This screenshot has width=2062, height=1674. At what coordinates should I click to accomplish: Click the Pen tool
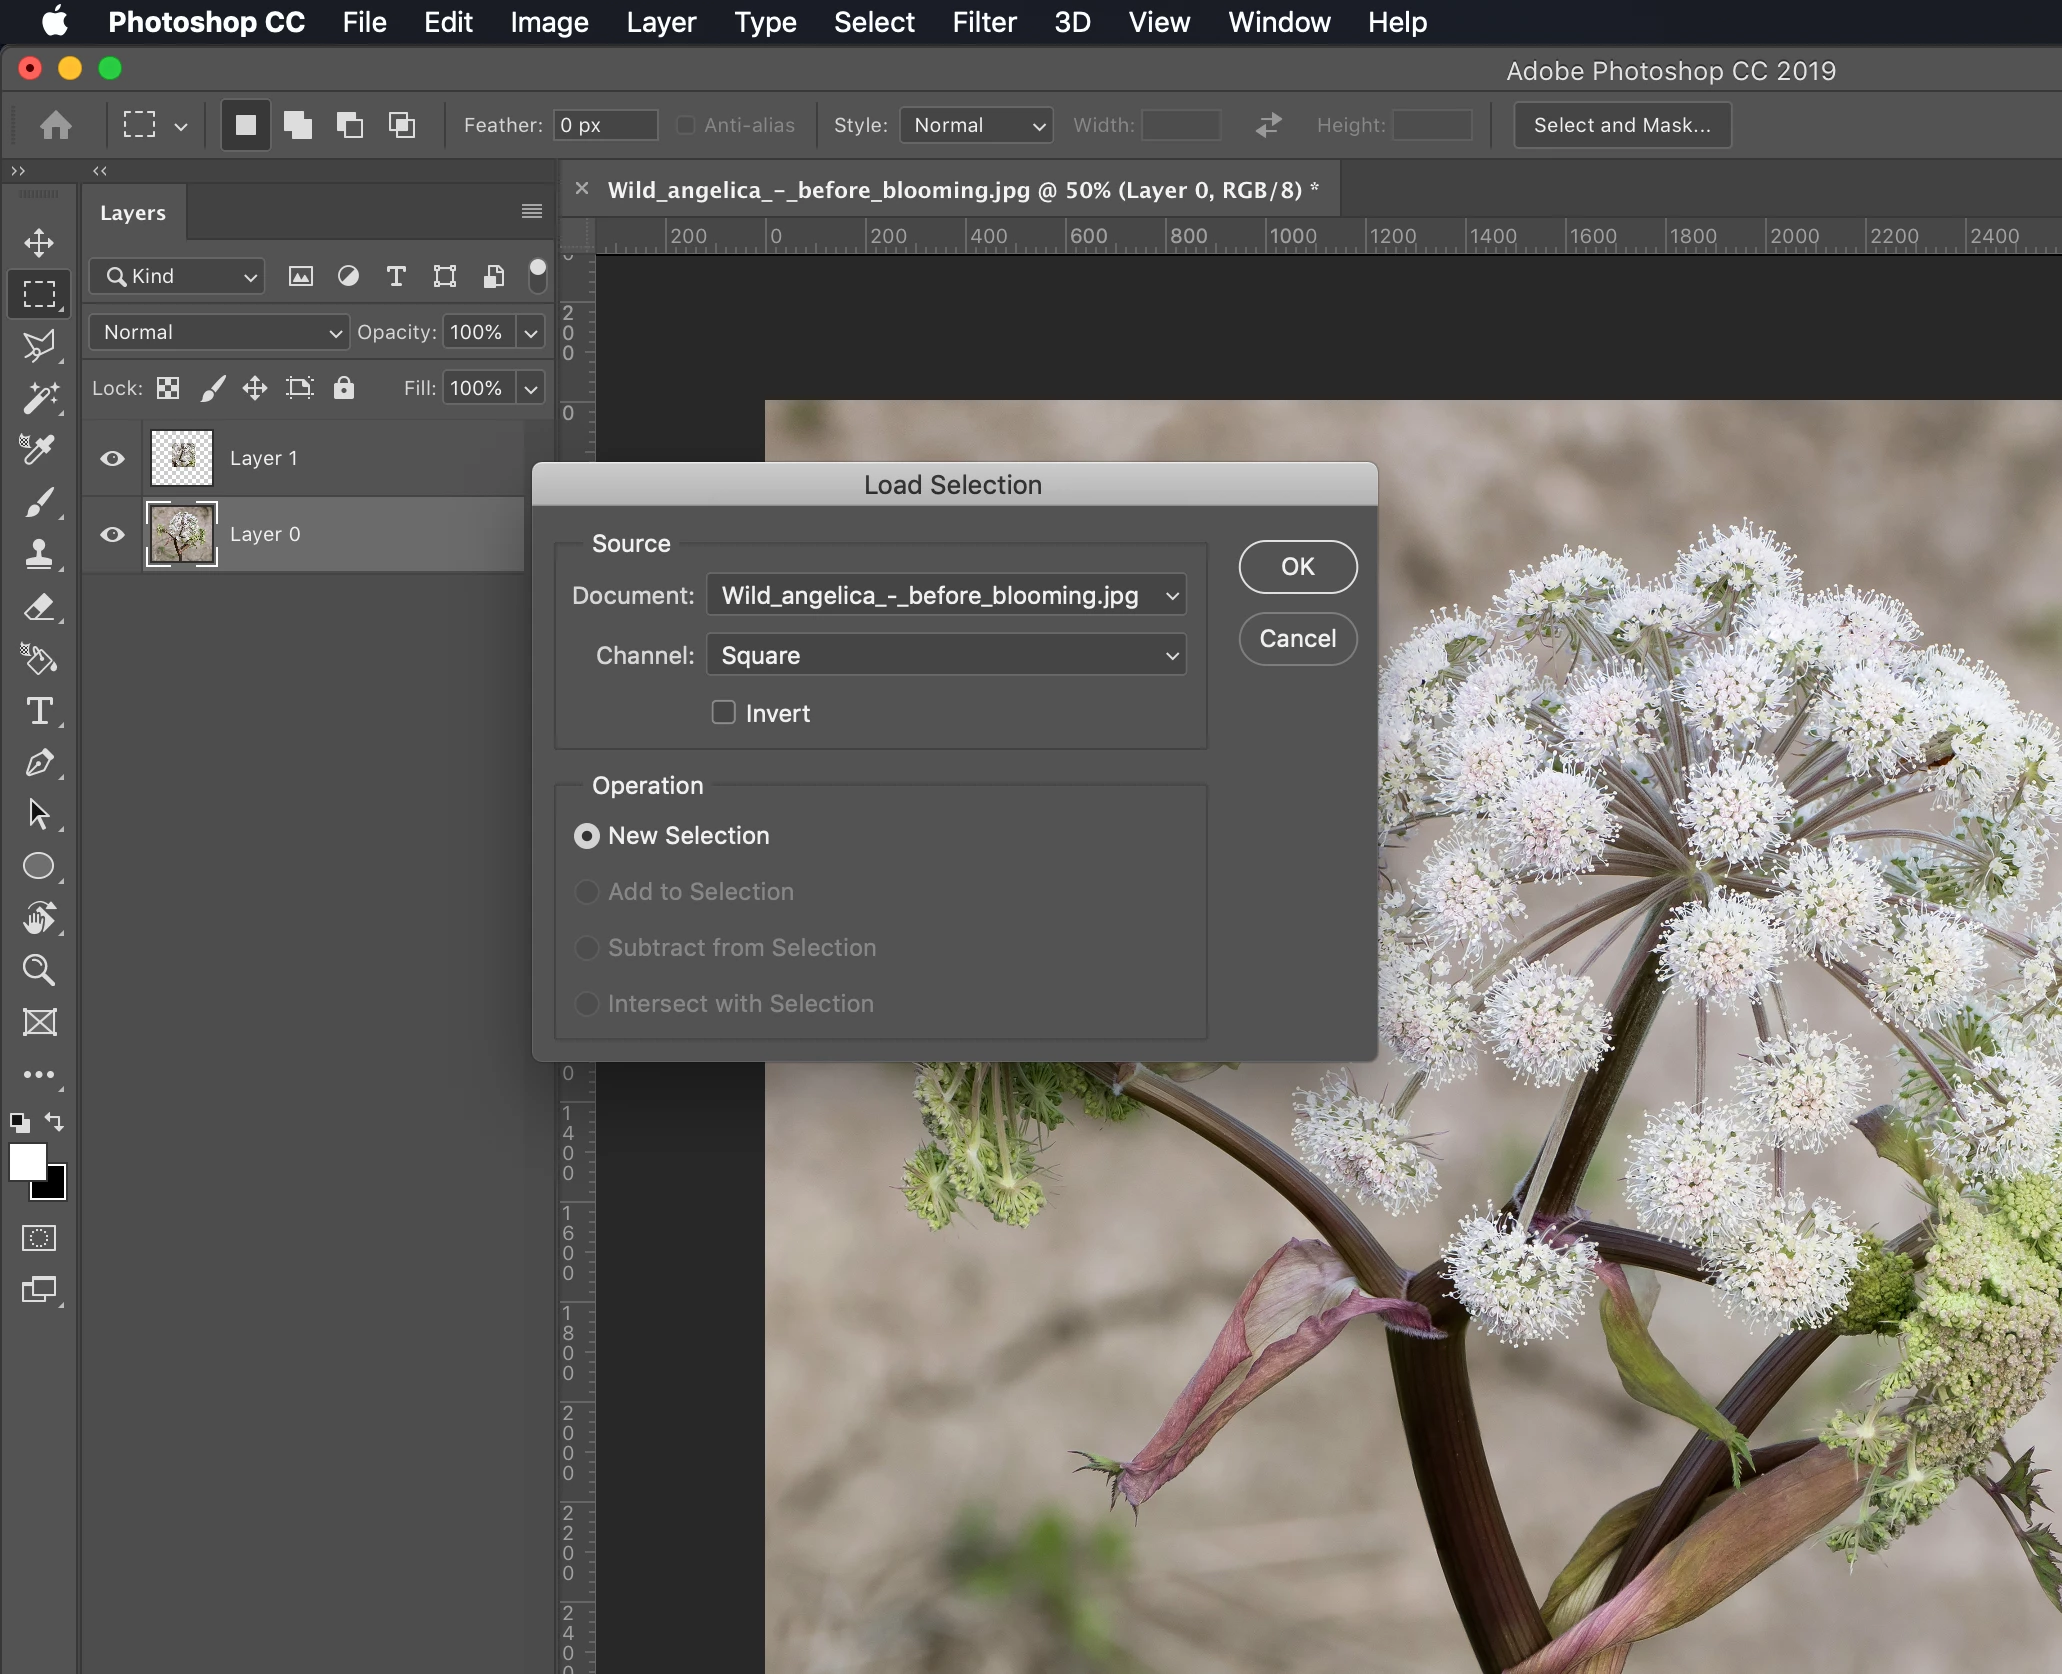point(39,763)
